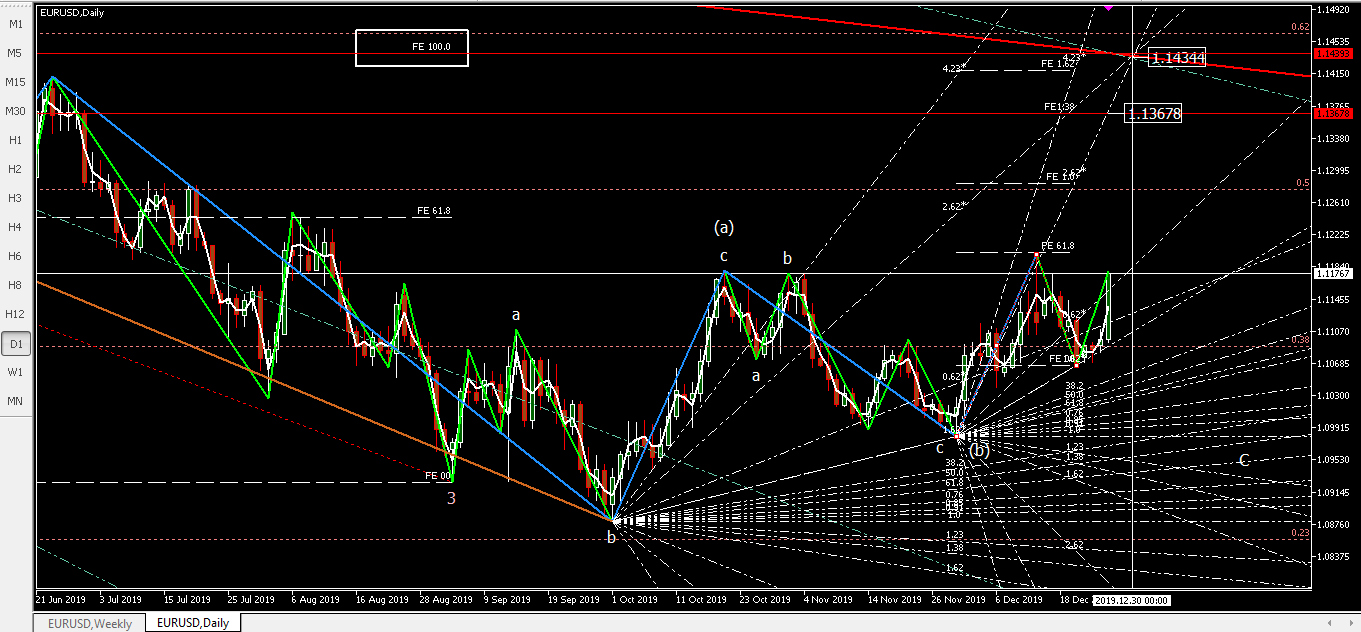The image size is (1361, 632).
Task: Select the boxed FE 100.0 label
Action: tap(412, 47)
